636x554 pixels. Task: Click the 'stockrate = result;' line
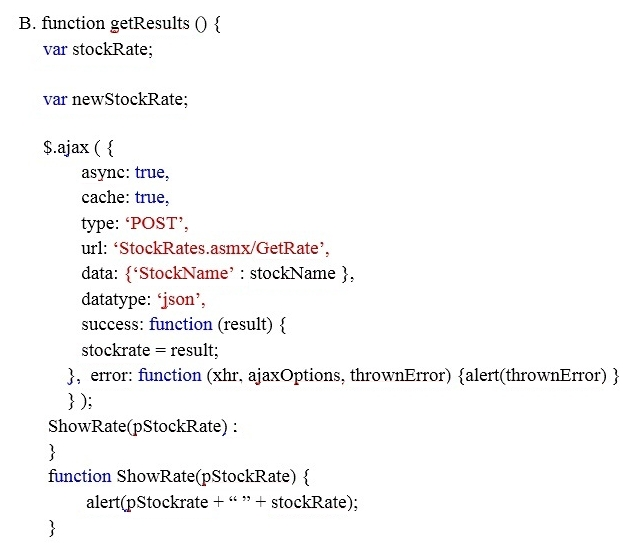pyautogui.click(x=150, y=350)
